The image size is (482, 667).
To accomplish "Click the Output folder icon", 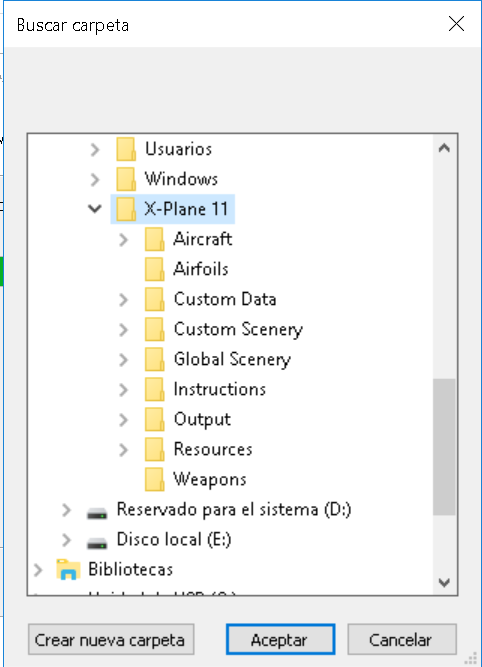I will click(x=154, y=419).
